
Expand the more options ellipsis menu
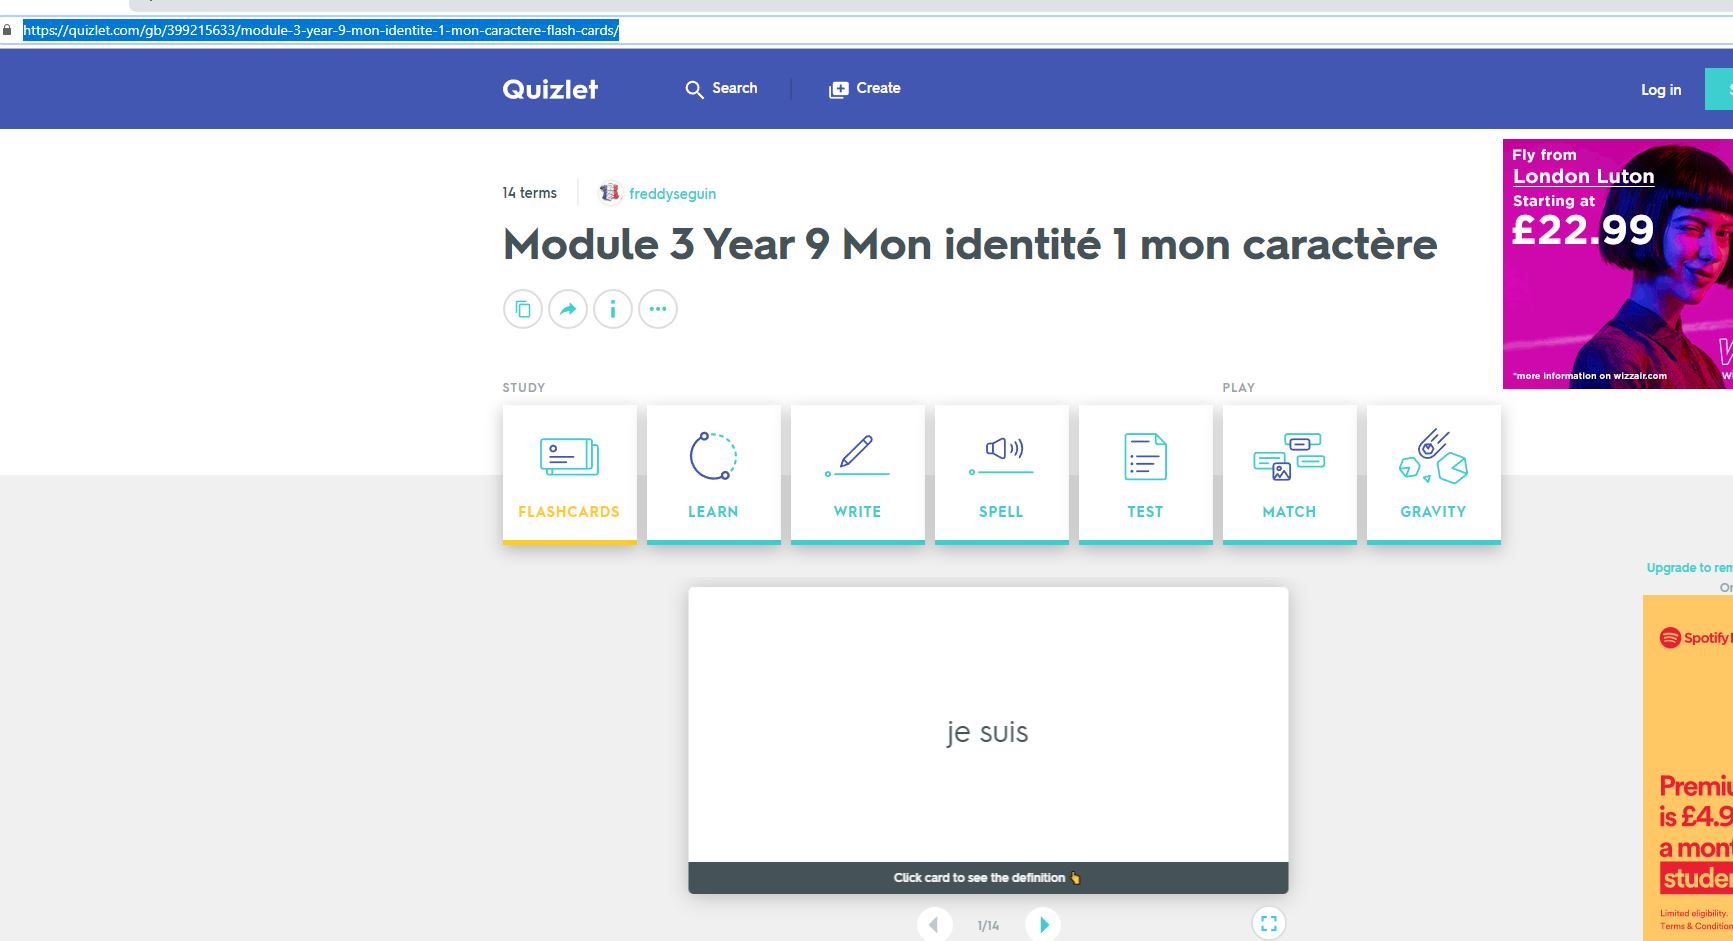point(658,309)
